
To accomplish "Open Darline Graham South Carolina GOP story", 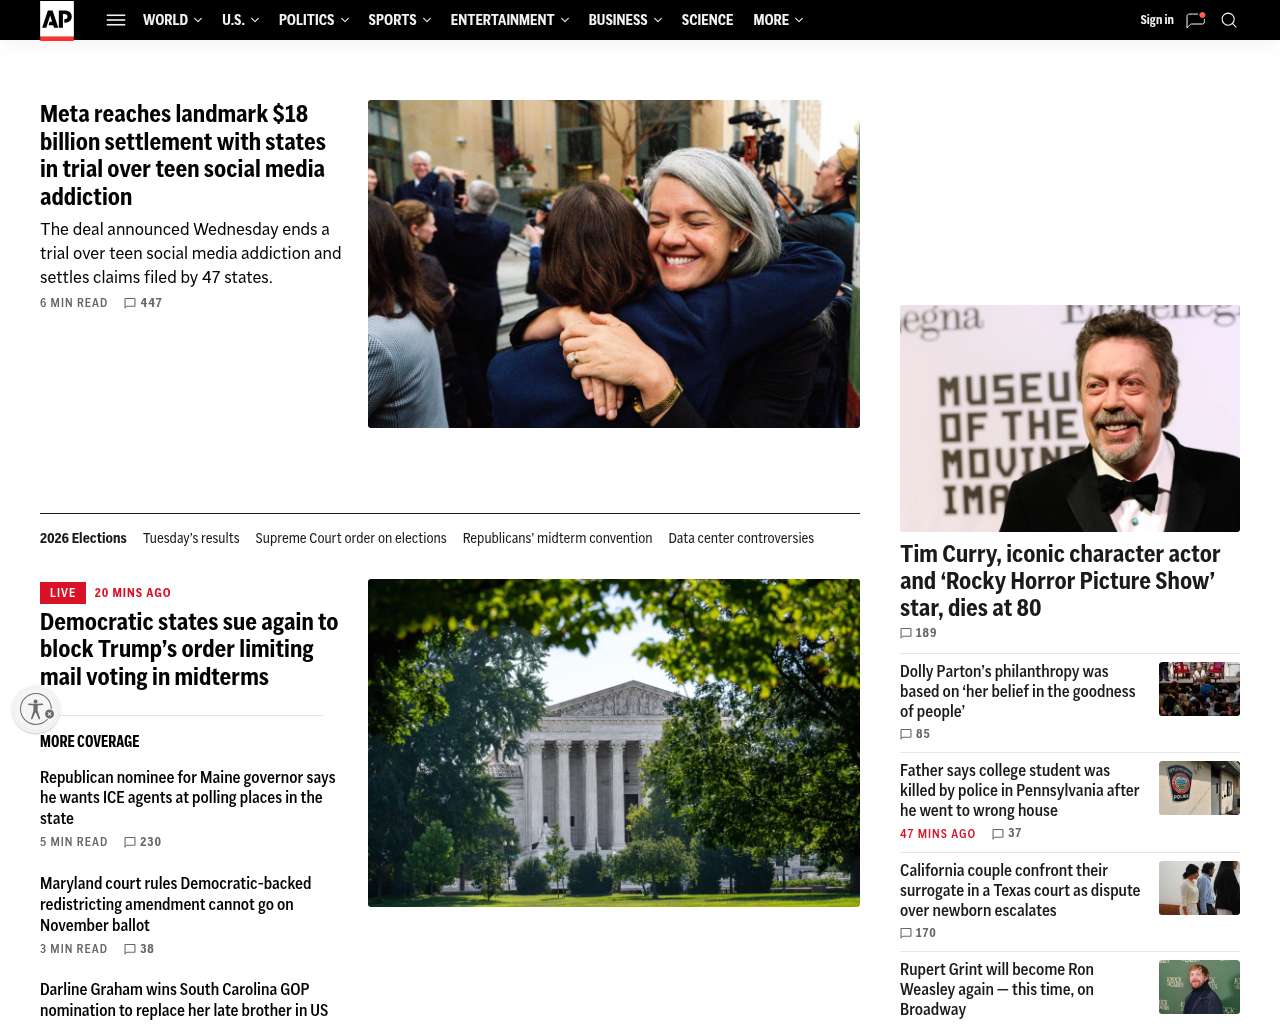I will point(184,1000).
